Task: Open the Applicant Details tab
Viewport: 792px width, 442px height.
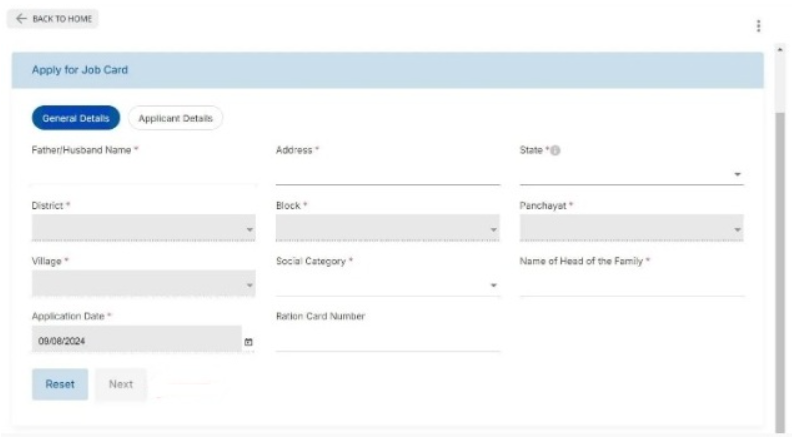Action: click(176, 118)
